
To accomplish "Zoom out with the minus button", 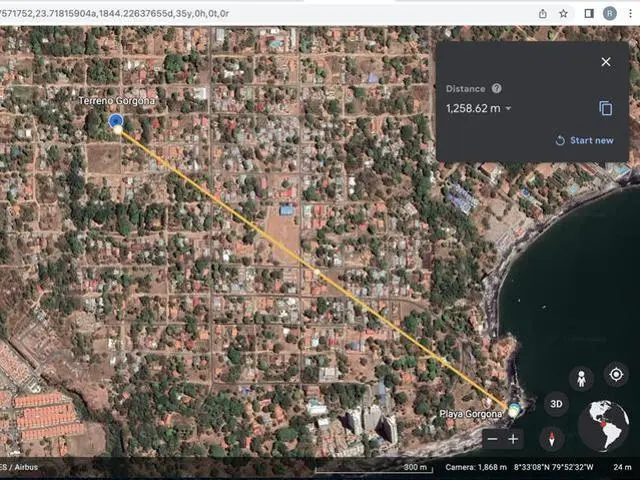I will pyautogui.click(x=491, y=439).
